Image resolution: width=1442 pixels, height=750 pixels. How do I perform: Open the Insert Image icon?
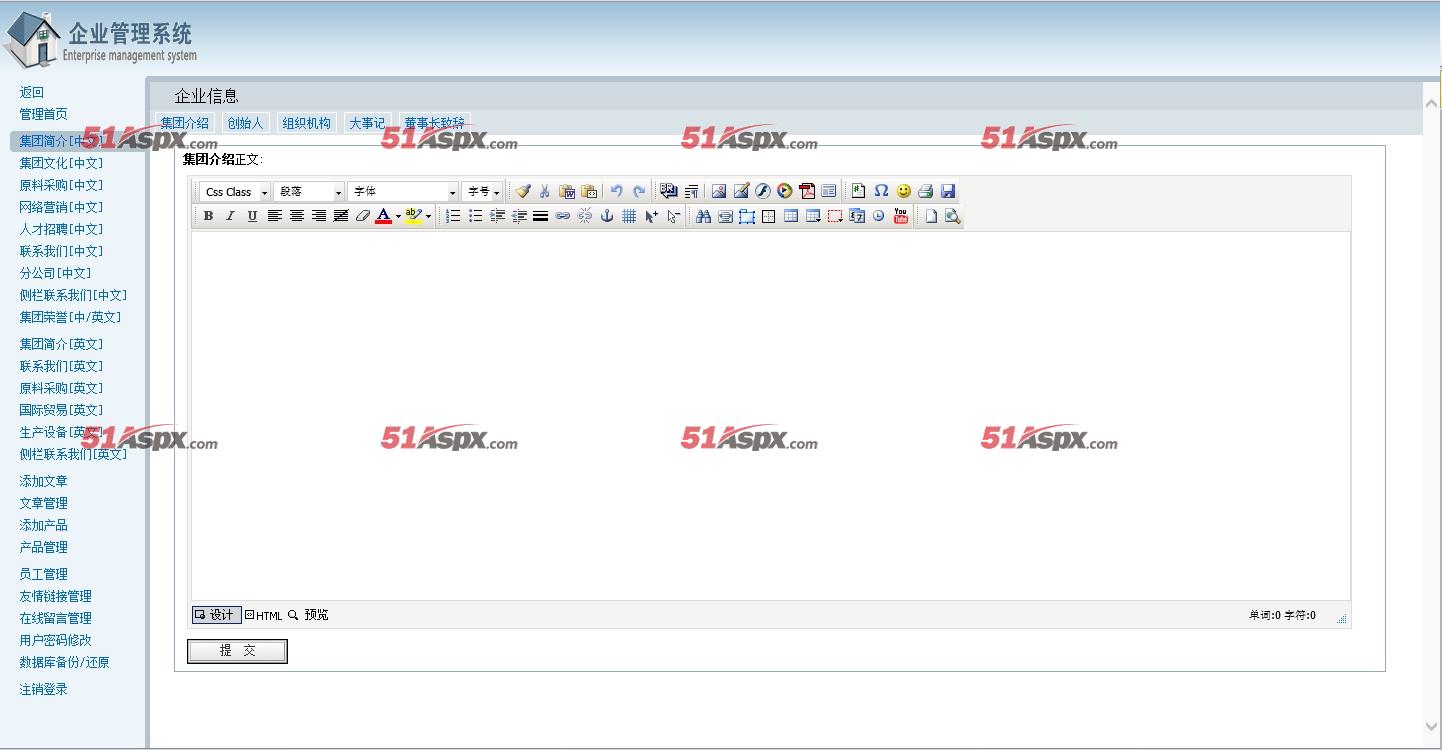tap(719, 191)
